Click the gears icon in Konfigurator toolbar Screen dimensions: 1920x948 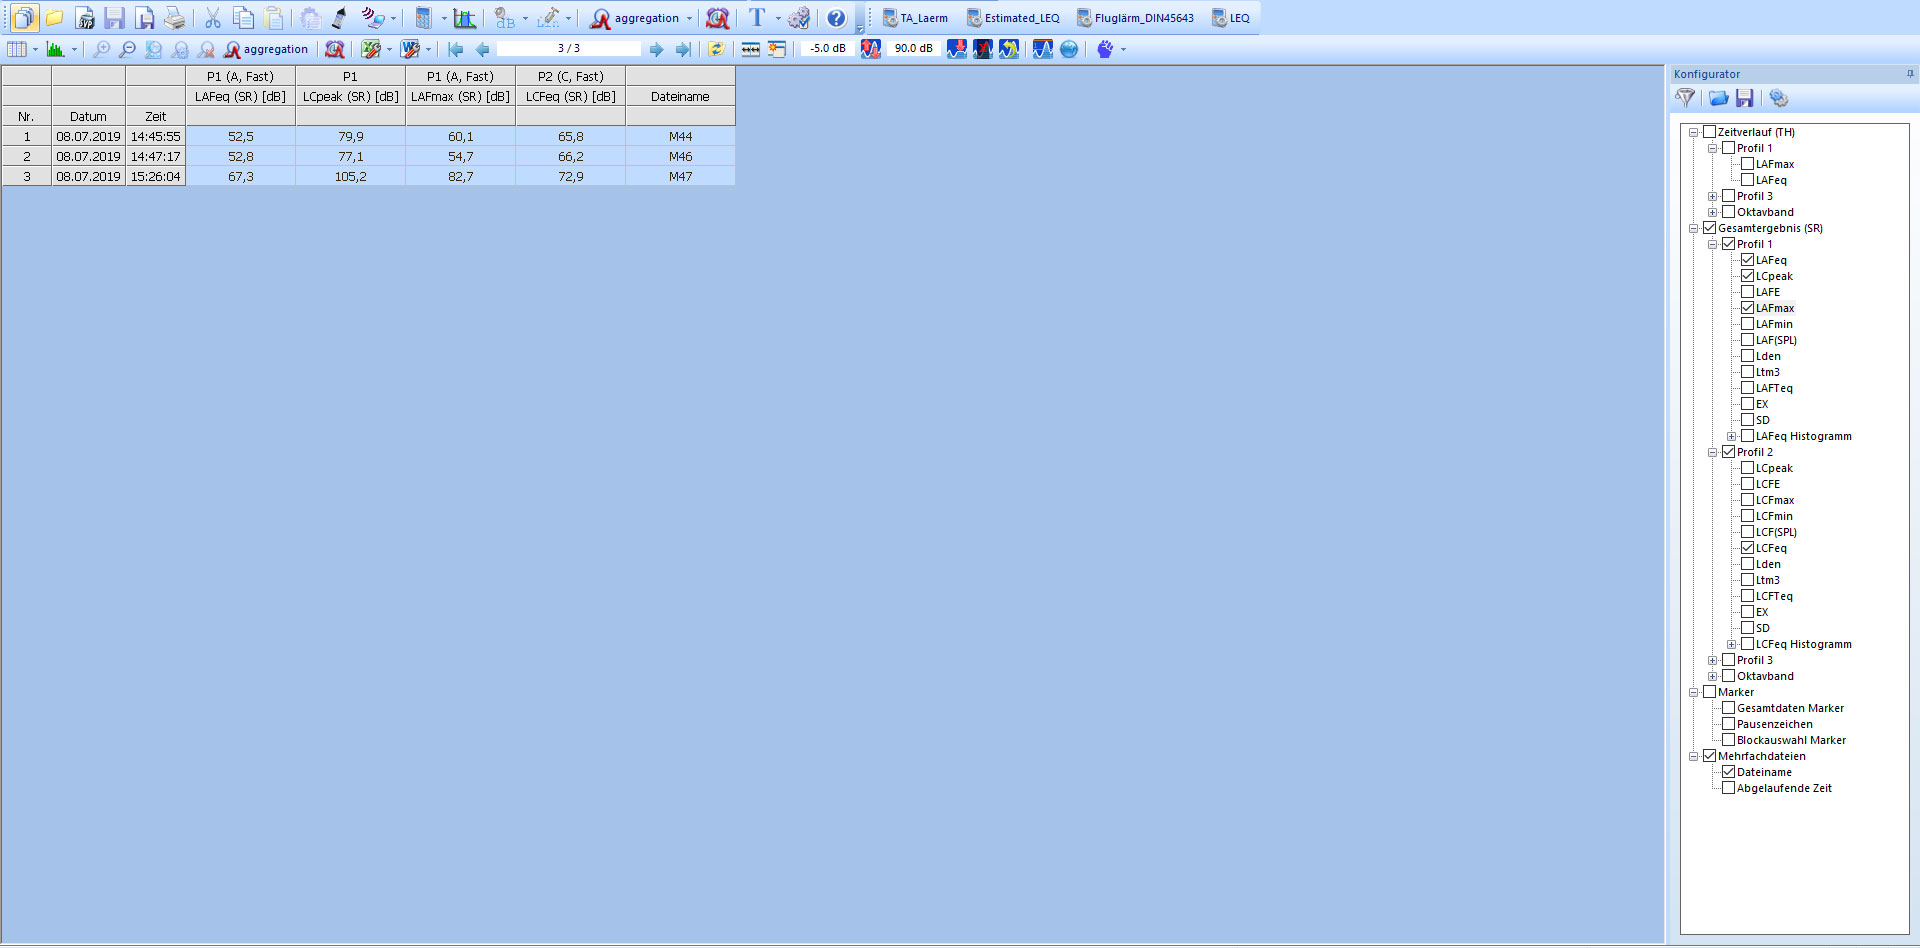point(1778,98)
